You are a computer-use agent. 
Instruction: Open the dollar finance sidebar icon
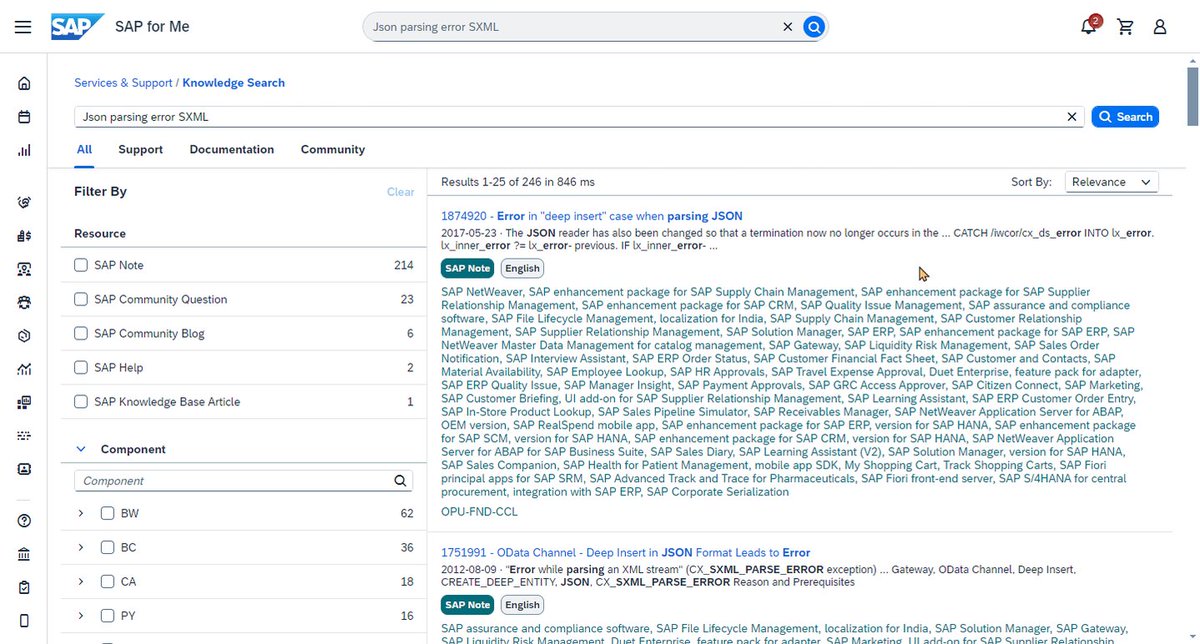tap(24, 236)
